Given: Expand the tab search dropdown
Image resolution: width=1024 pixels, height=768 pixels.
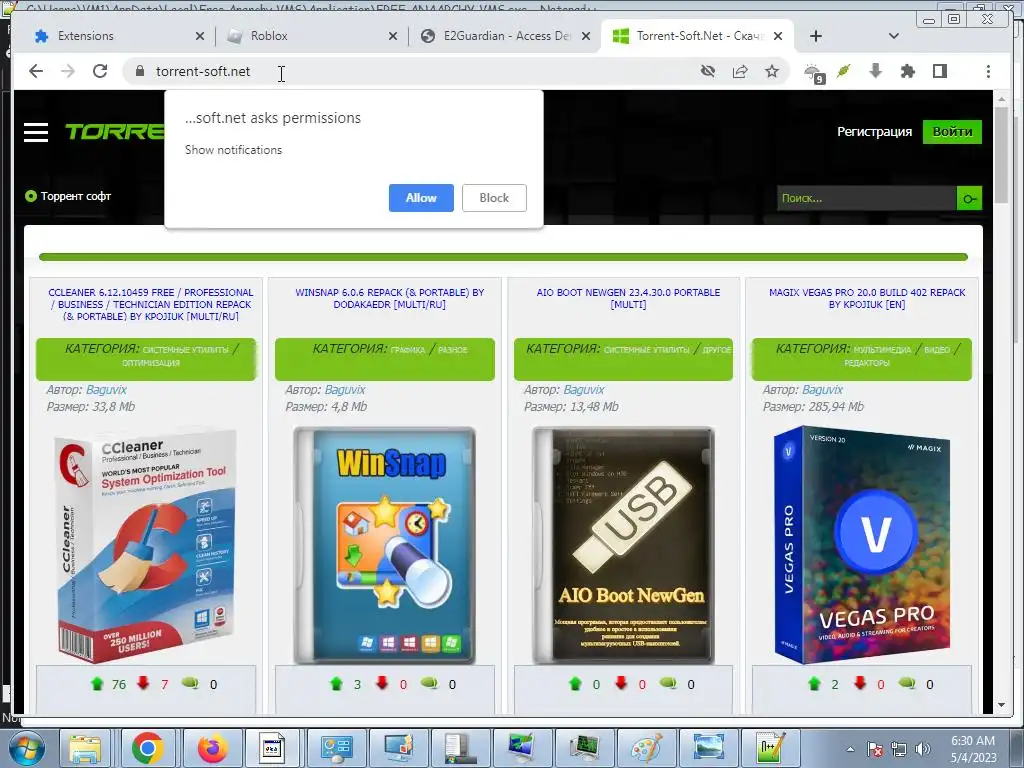Looking at the screenshot, I should 893,36.
